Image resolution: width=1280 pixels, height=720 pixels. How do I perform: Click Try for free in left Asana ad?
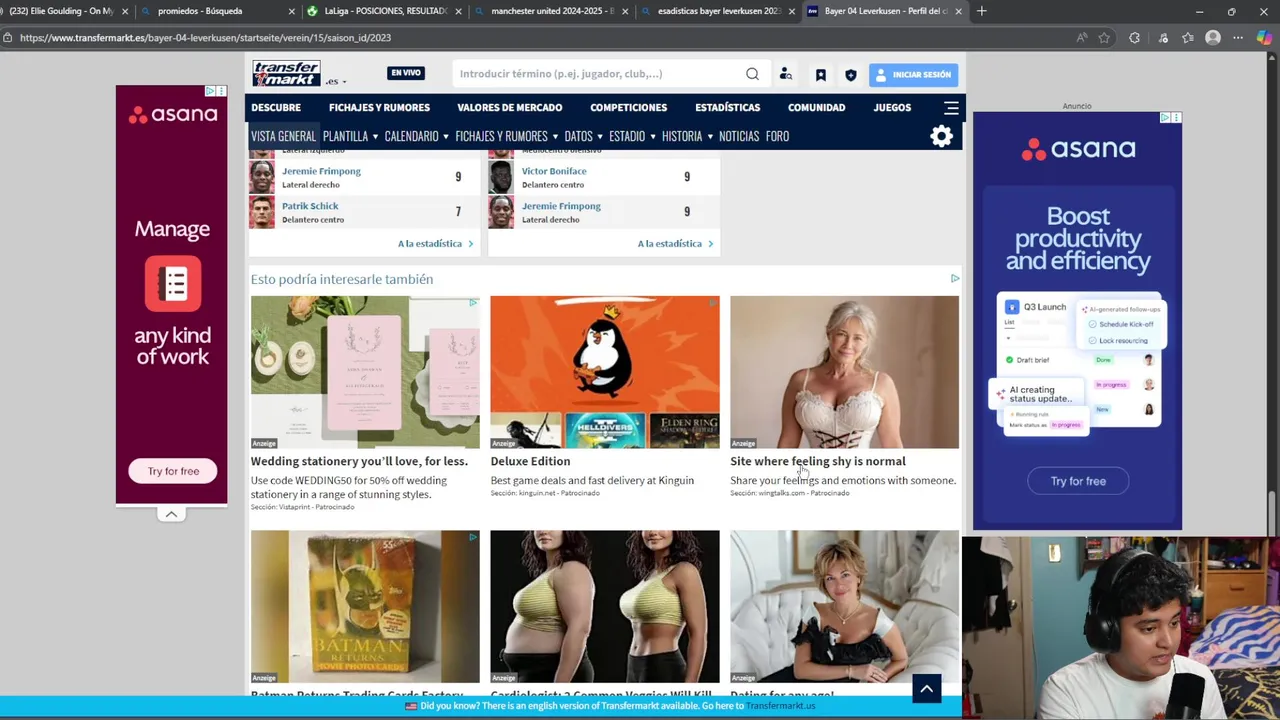coord(173,471)
